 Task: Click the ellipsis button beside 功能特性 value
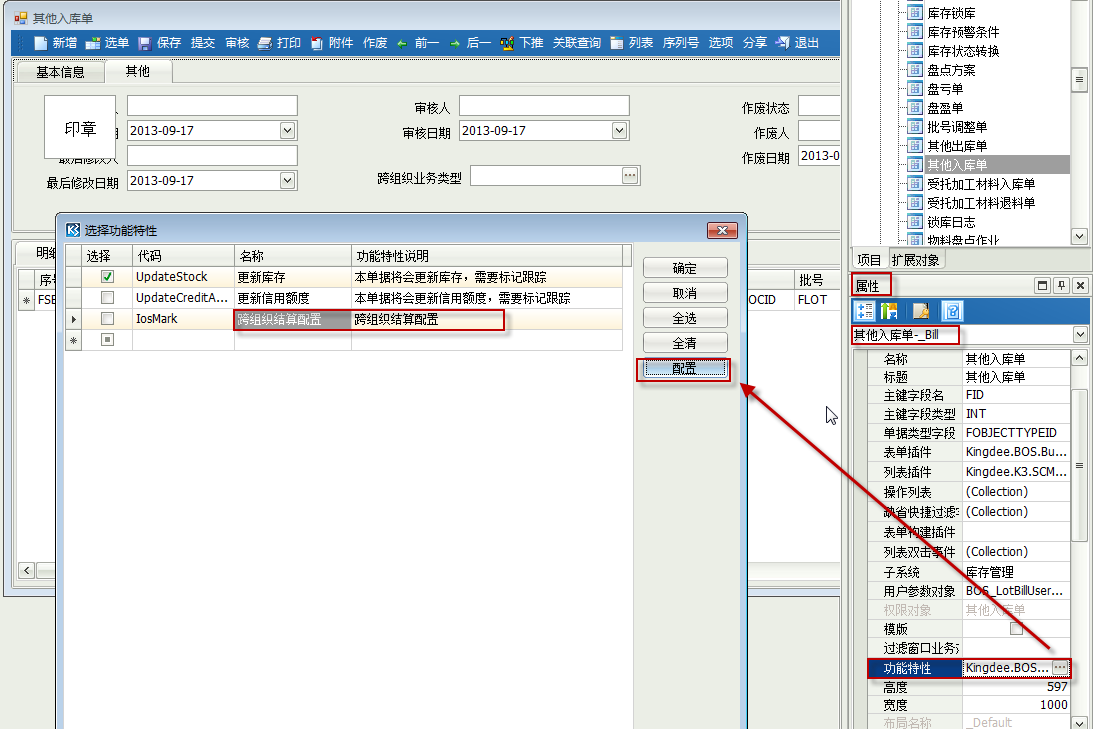pyautogui.click(x=1060, y=667)
